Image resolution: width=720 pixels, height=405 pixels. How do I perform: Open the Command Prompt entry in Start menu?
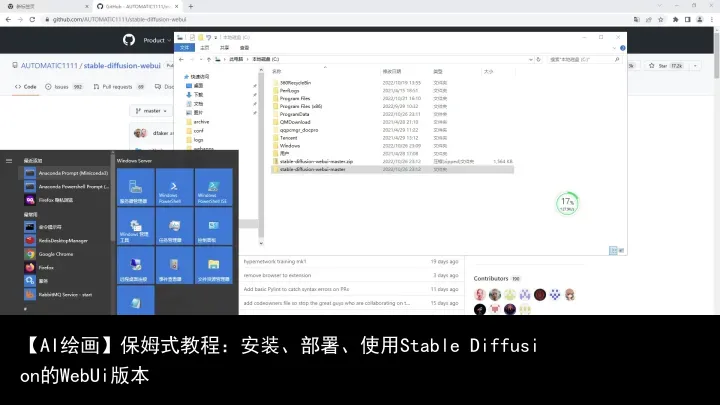click(67, 227)
